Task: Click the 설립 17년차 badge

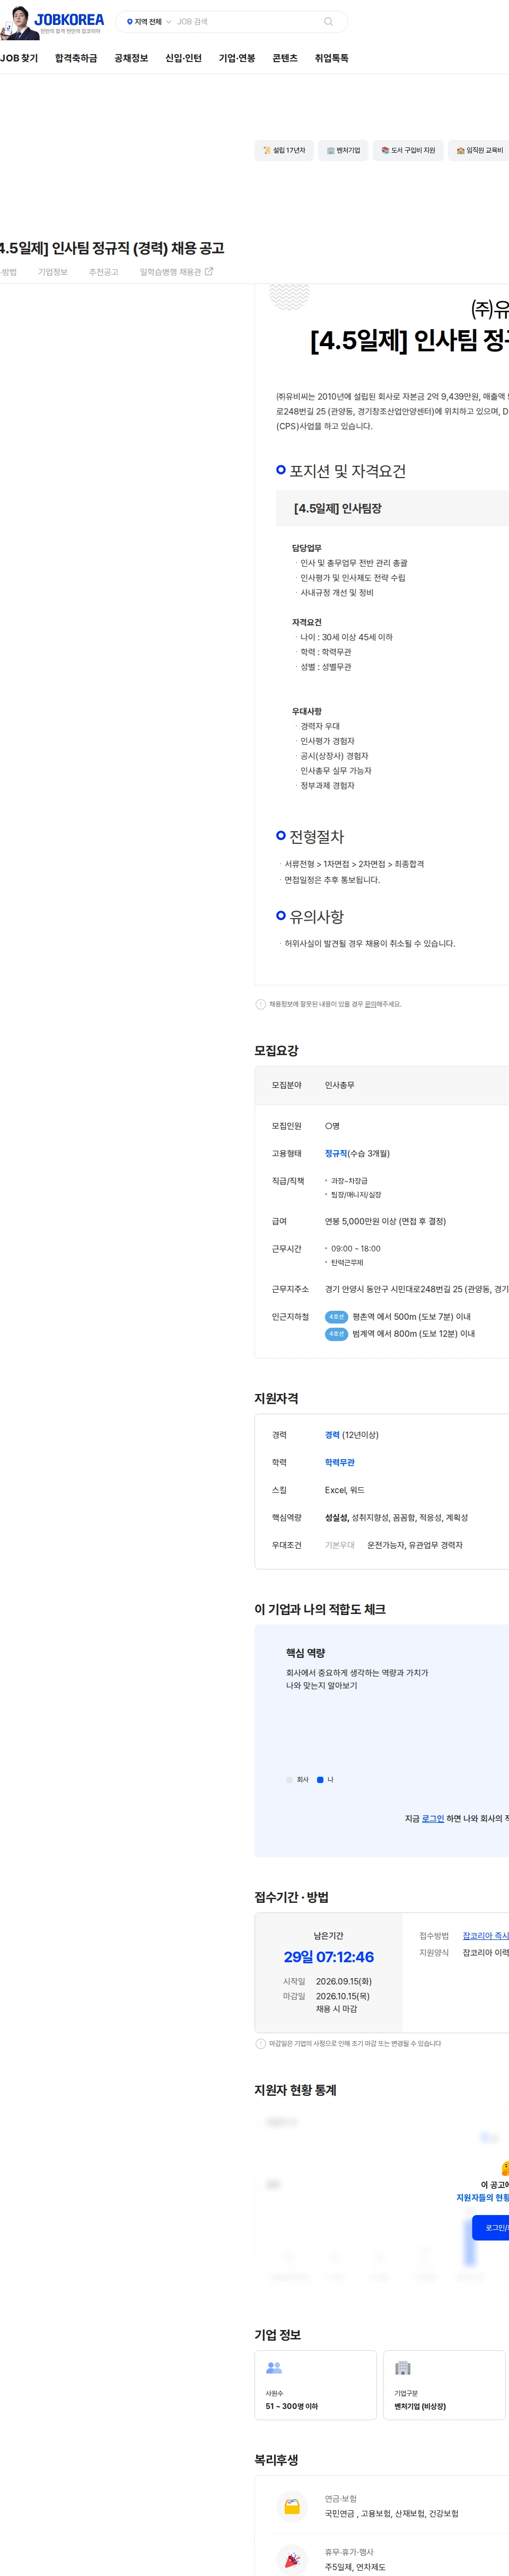Action: (284, 150)
